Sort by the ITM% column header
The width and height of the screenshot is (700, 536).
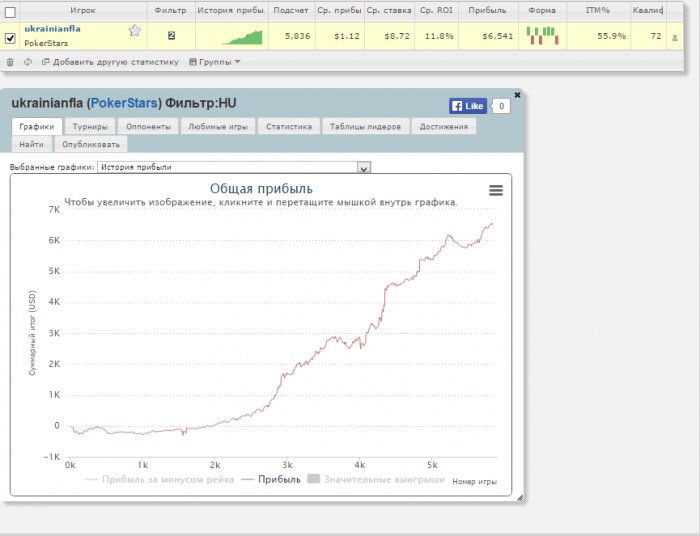coord(598,10)
